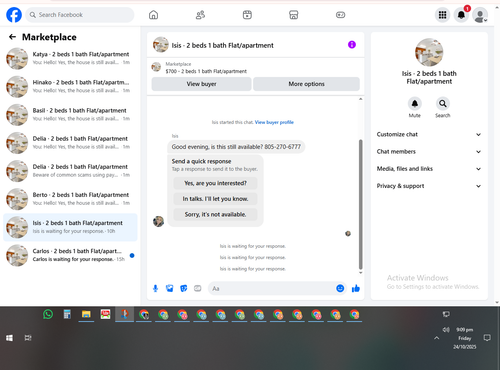Image resolution: width=500 pixels, height=370 pixels.
Task: Click the chat scrollbar thumb
Action: point(360,204)
